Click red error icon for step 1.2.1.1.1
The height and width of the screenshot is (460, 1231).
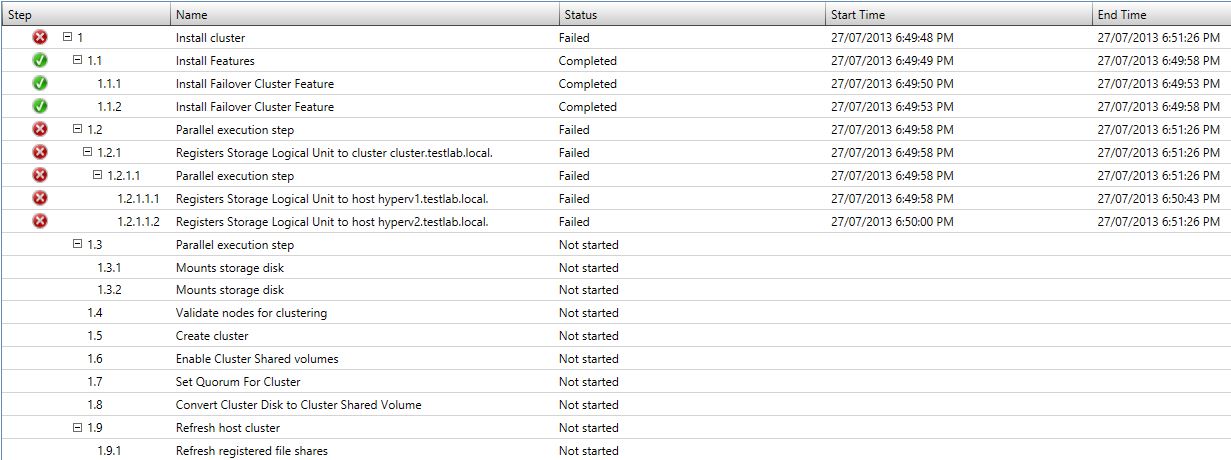point(40,198)
